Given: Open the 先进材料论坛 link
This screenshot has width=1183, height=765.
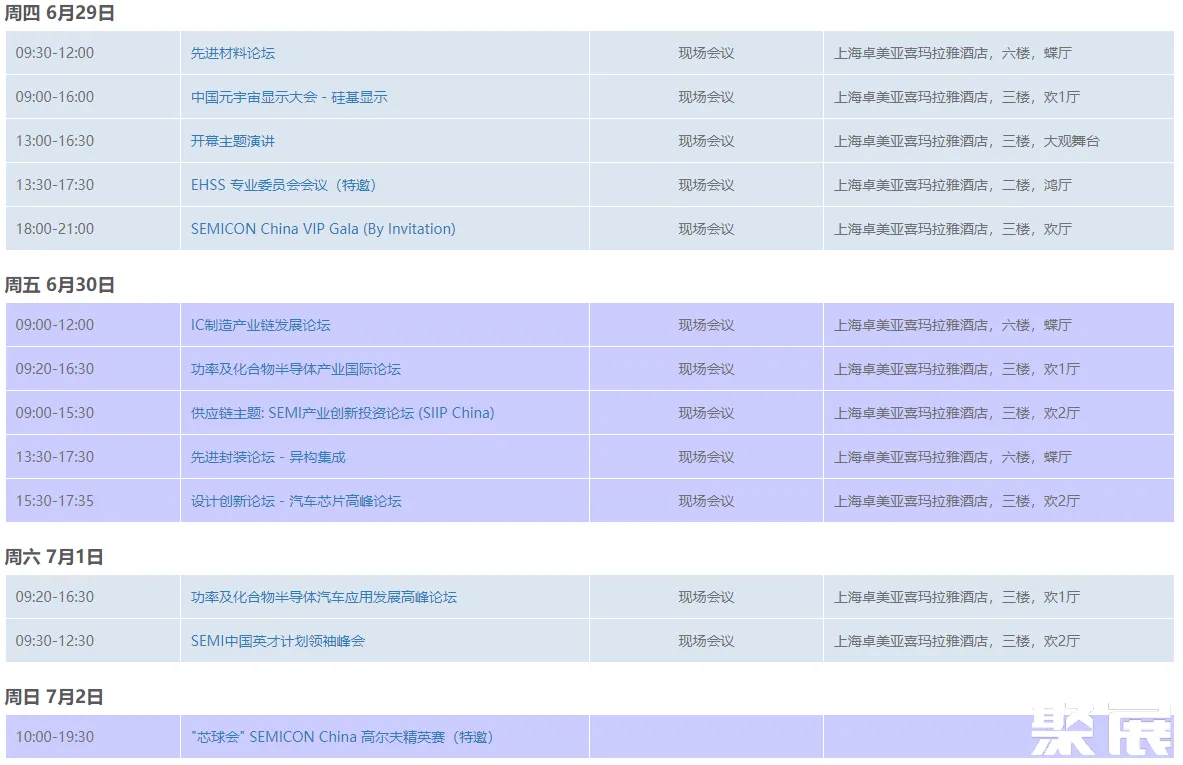Looking at the screenshot, I should point(232,53).
